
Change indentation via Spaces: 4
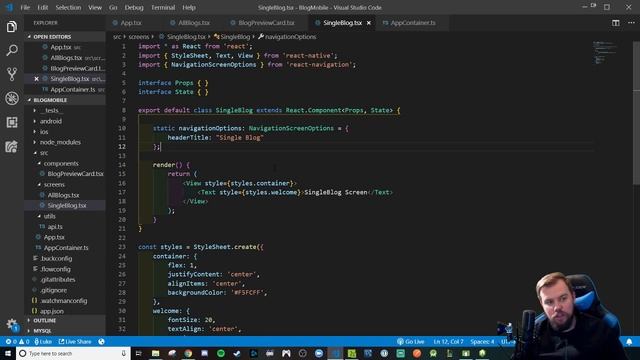[482, 342]
